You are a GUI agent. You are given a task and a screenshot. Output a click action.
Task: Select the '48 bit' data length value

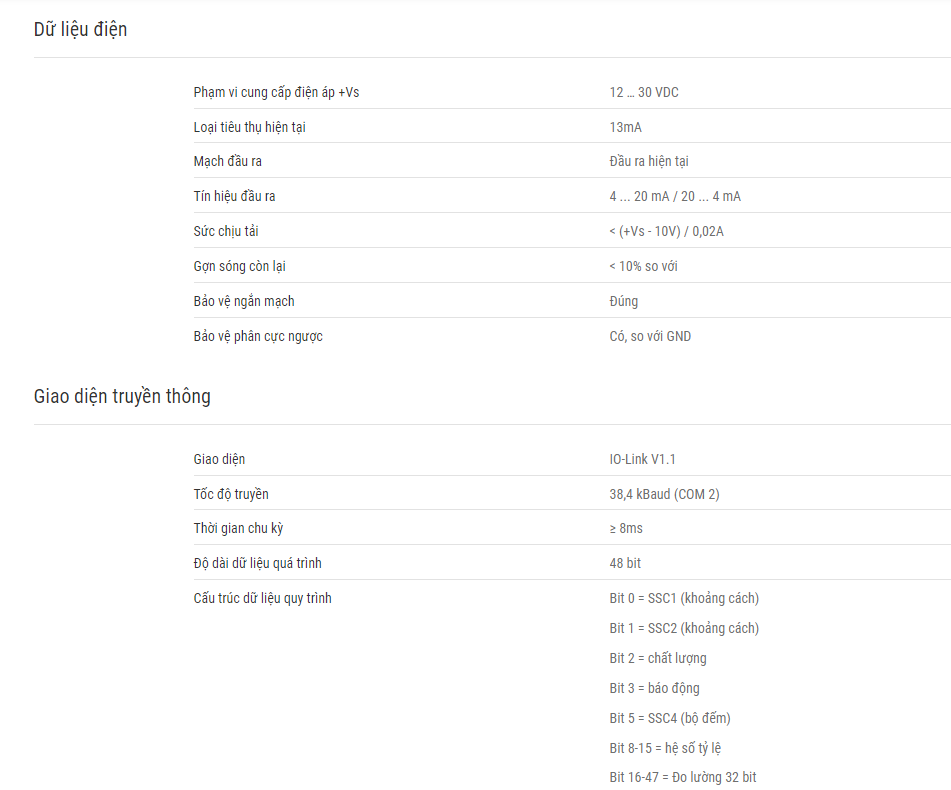tap(625, 563)
